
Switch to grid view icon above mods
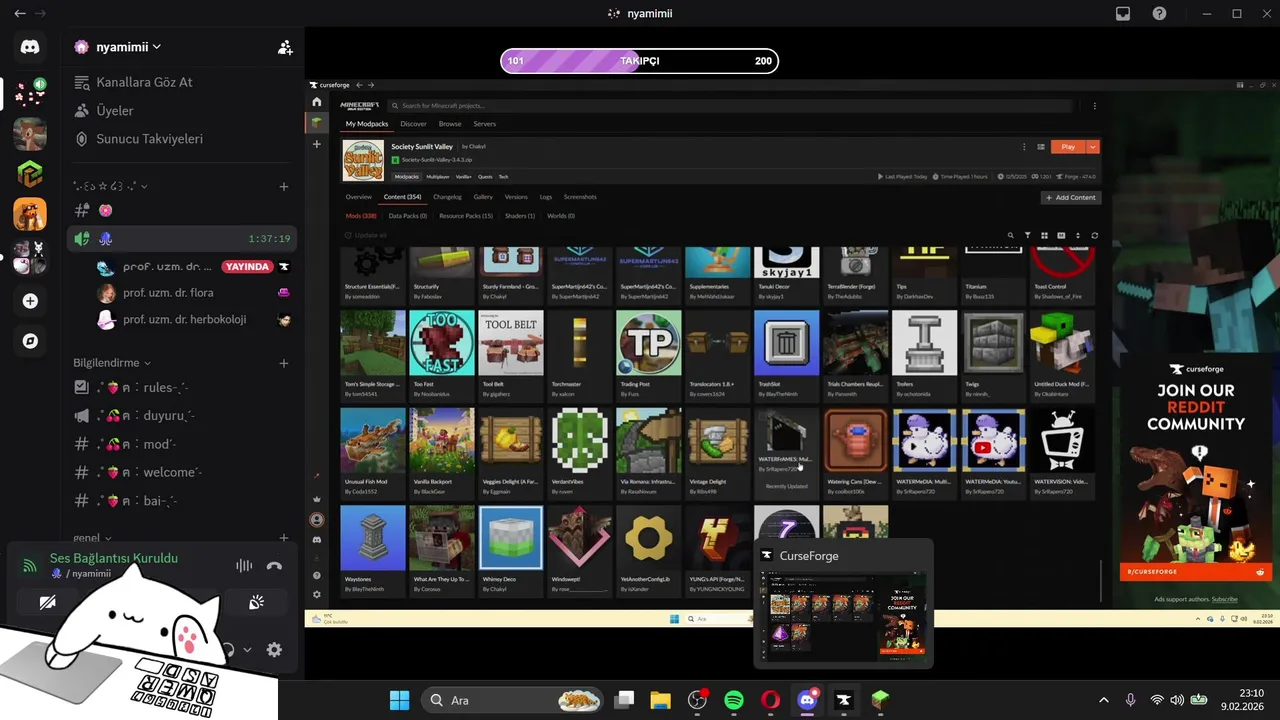1044,236
